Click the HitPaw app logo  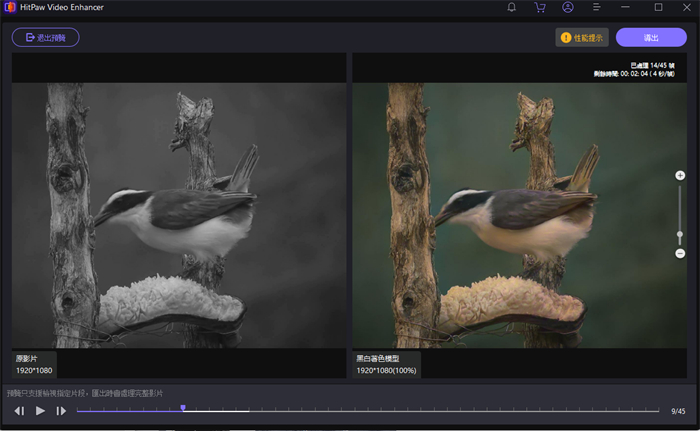(9, 7)
